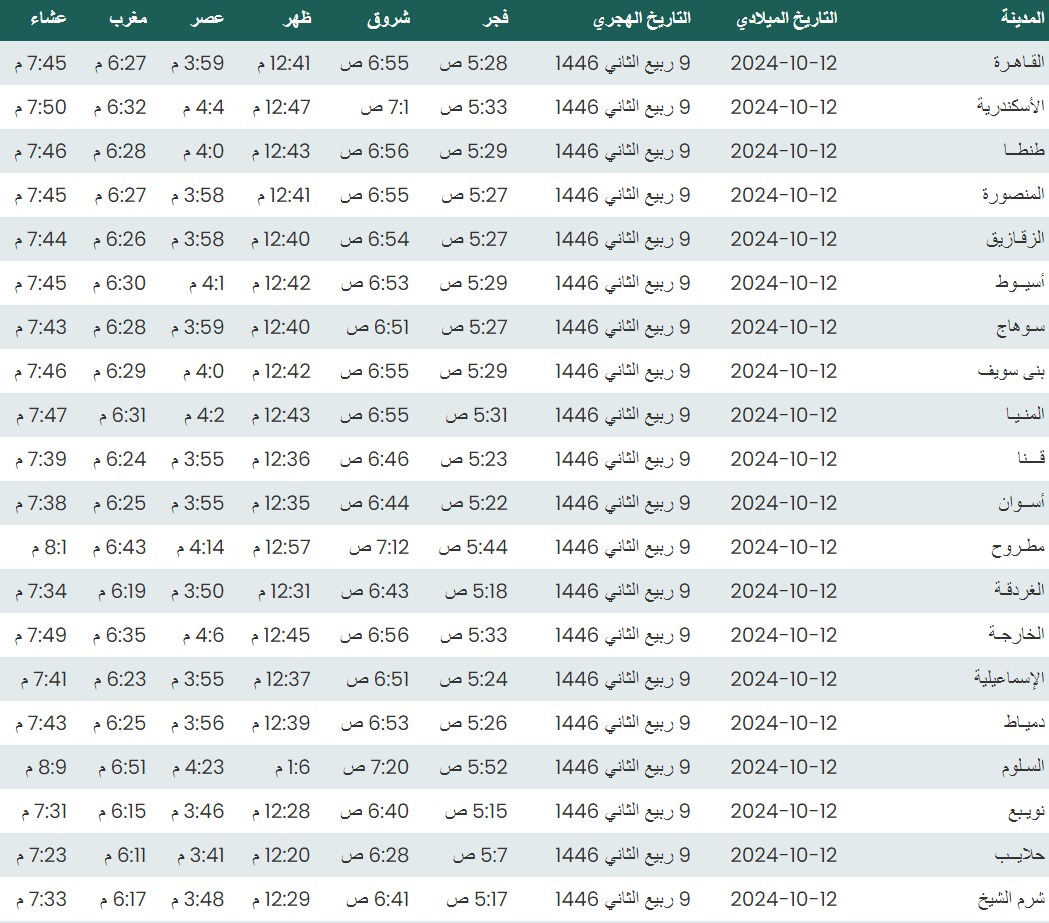
Task: Click the الإسماعيلية city name
Action: click(x=1009, y=679)
